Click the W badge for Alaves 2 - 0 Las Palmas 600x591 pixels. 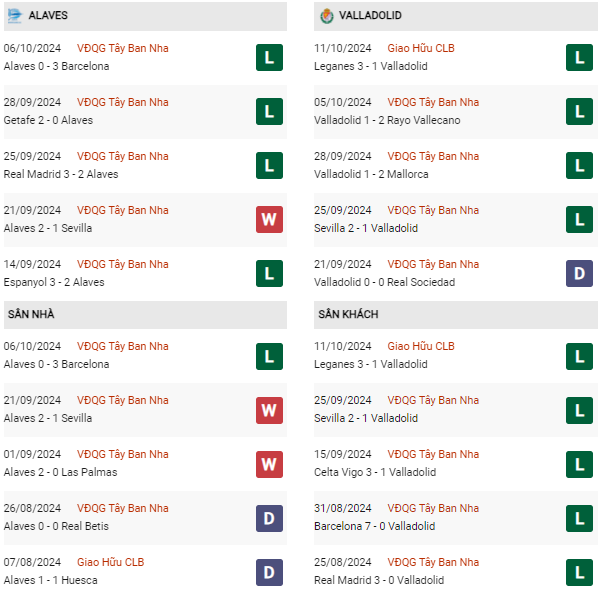click(x=268, y=463)
